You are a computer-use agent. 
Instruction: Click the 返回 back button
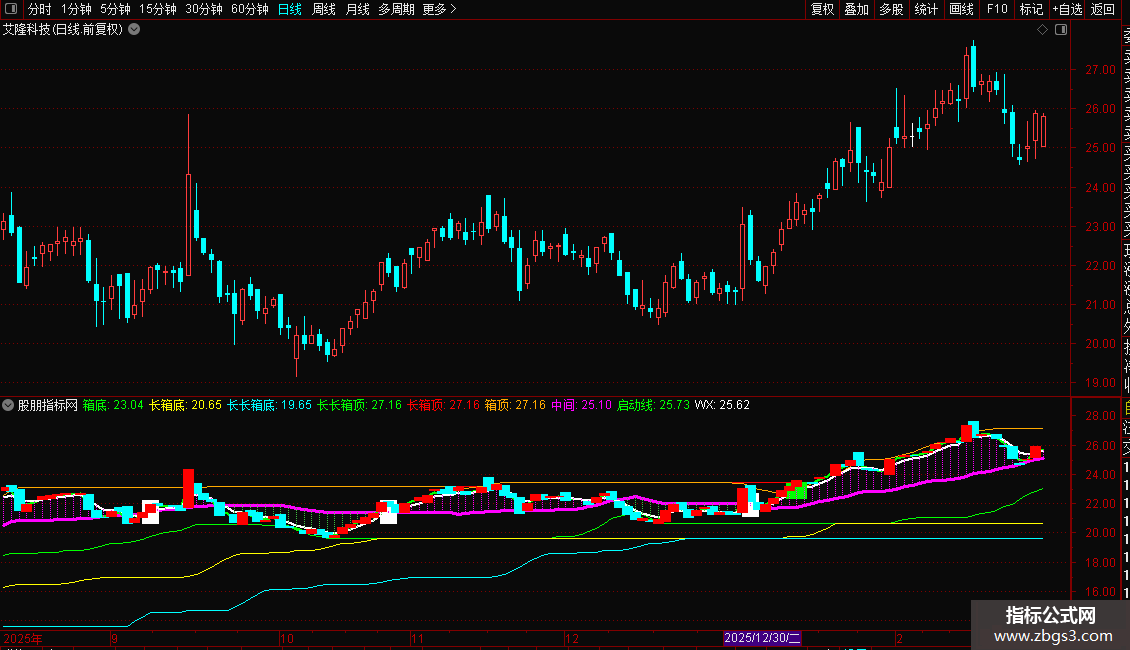[x=1103, y=9]
